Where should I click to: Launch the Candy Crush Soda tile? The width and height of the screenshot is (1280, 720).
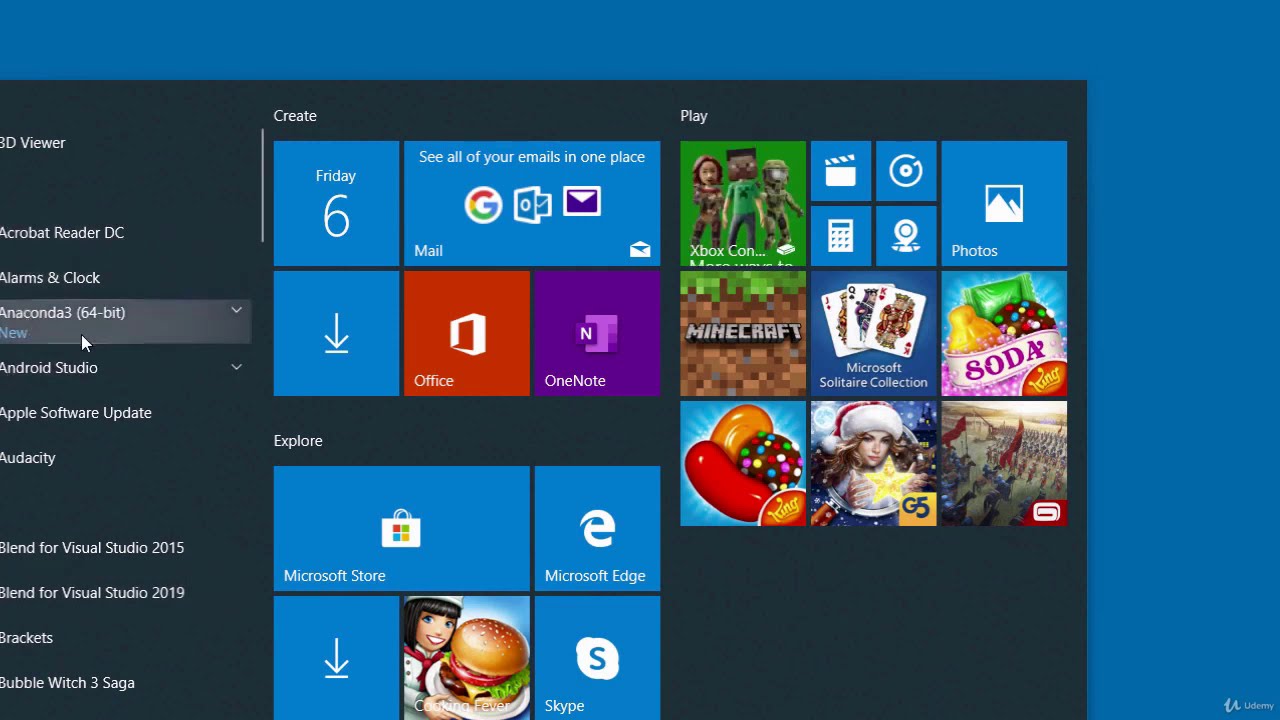pos(1004,333)
